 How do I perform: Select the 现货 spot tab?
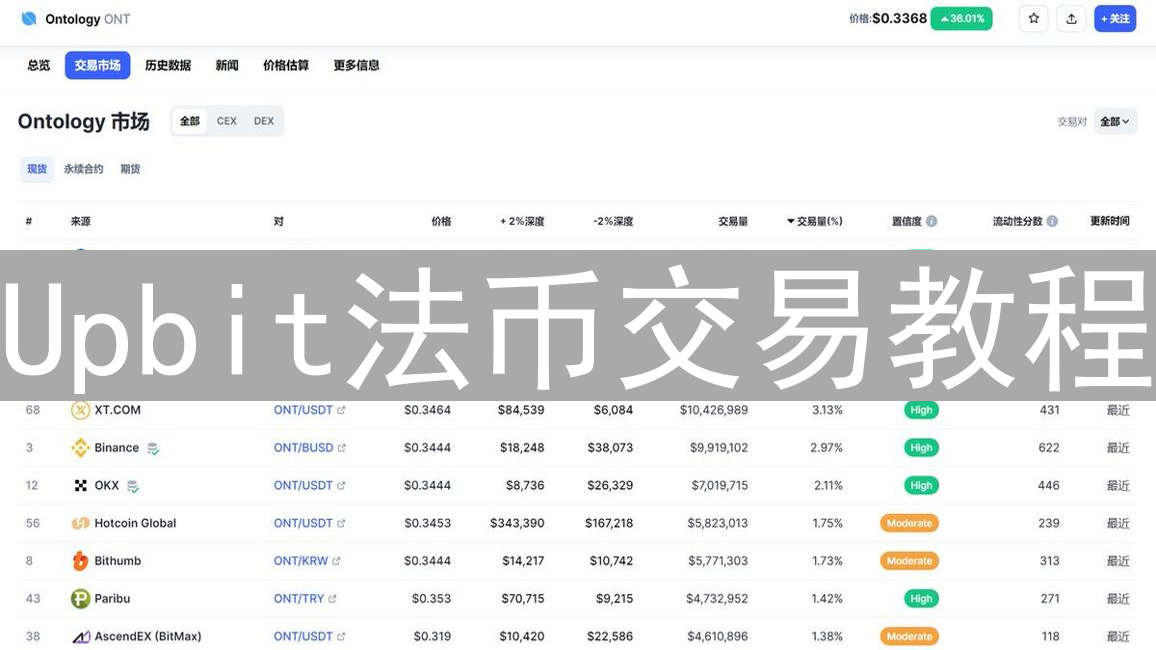coord(37,169)
